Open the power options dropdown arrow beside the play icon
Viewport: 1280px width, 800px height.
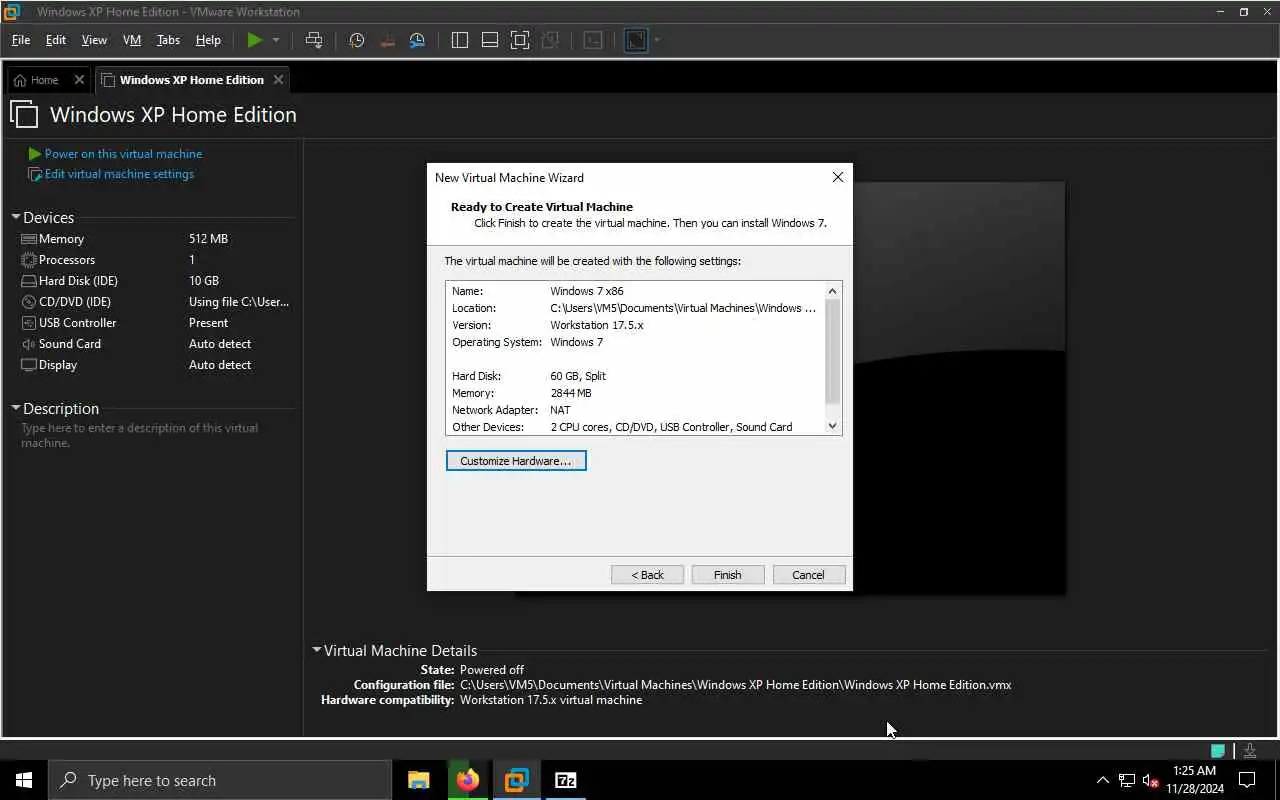tap(276, 40)
